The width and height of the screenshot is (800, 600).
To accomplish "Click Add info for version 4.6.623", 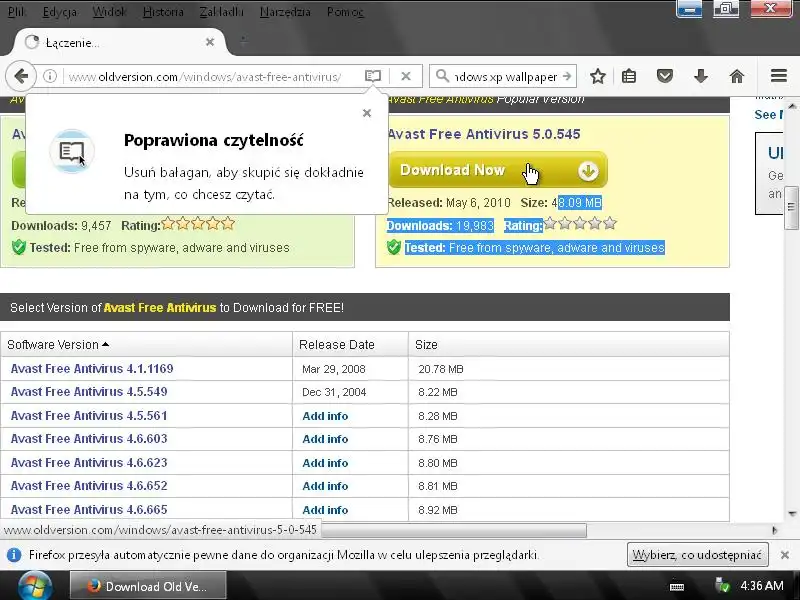I will 325,463.
